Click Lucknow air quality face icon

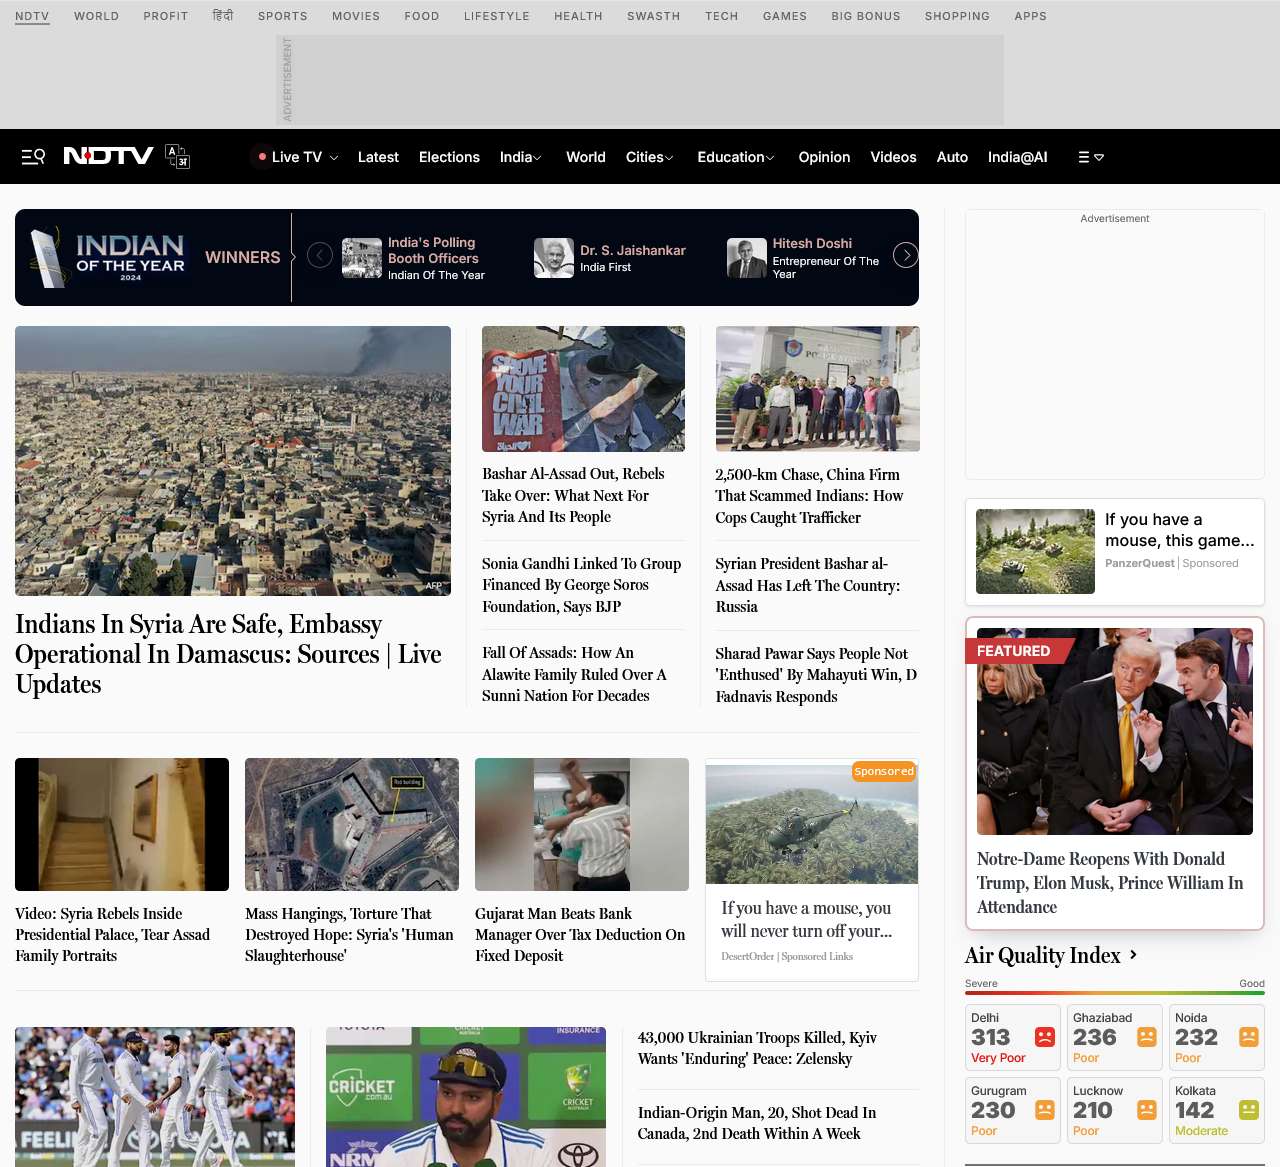[x=1147, y=1110]
